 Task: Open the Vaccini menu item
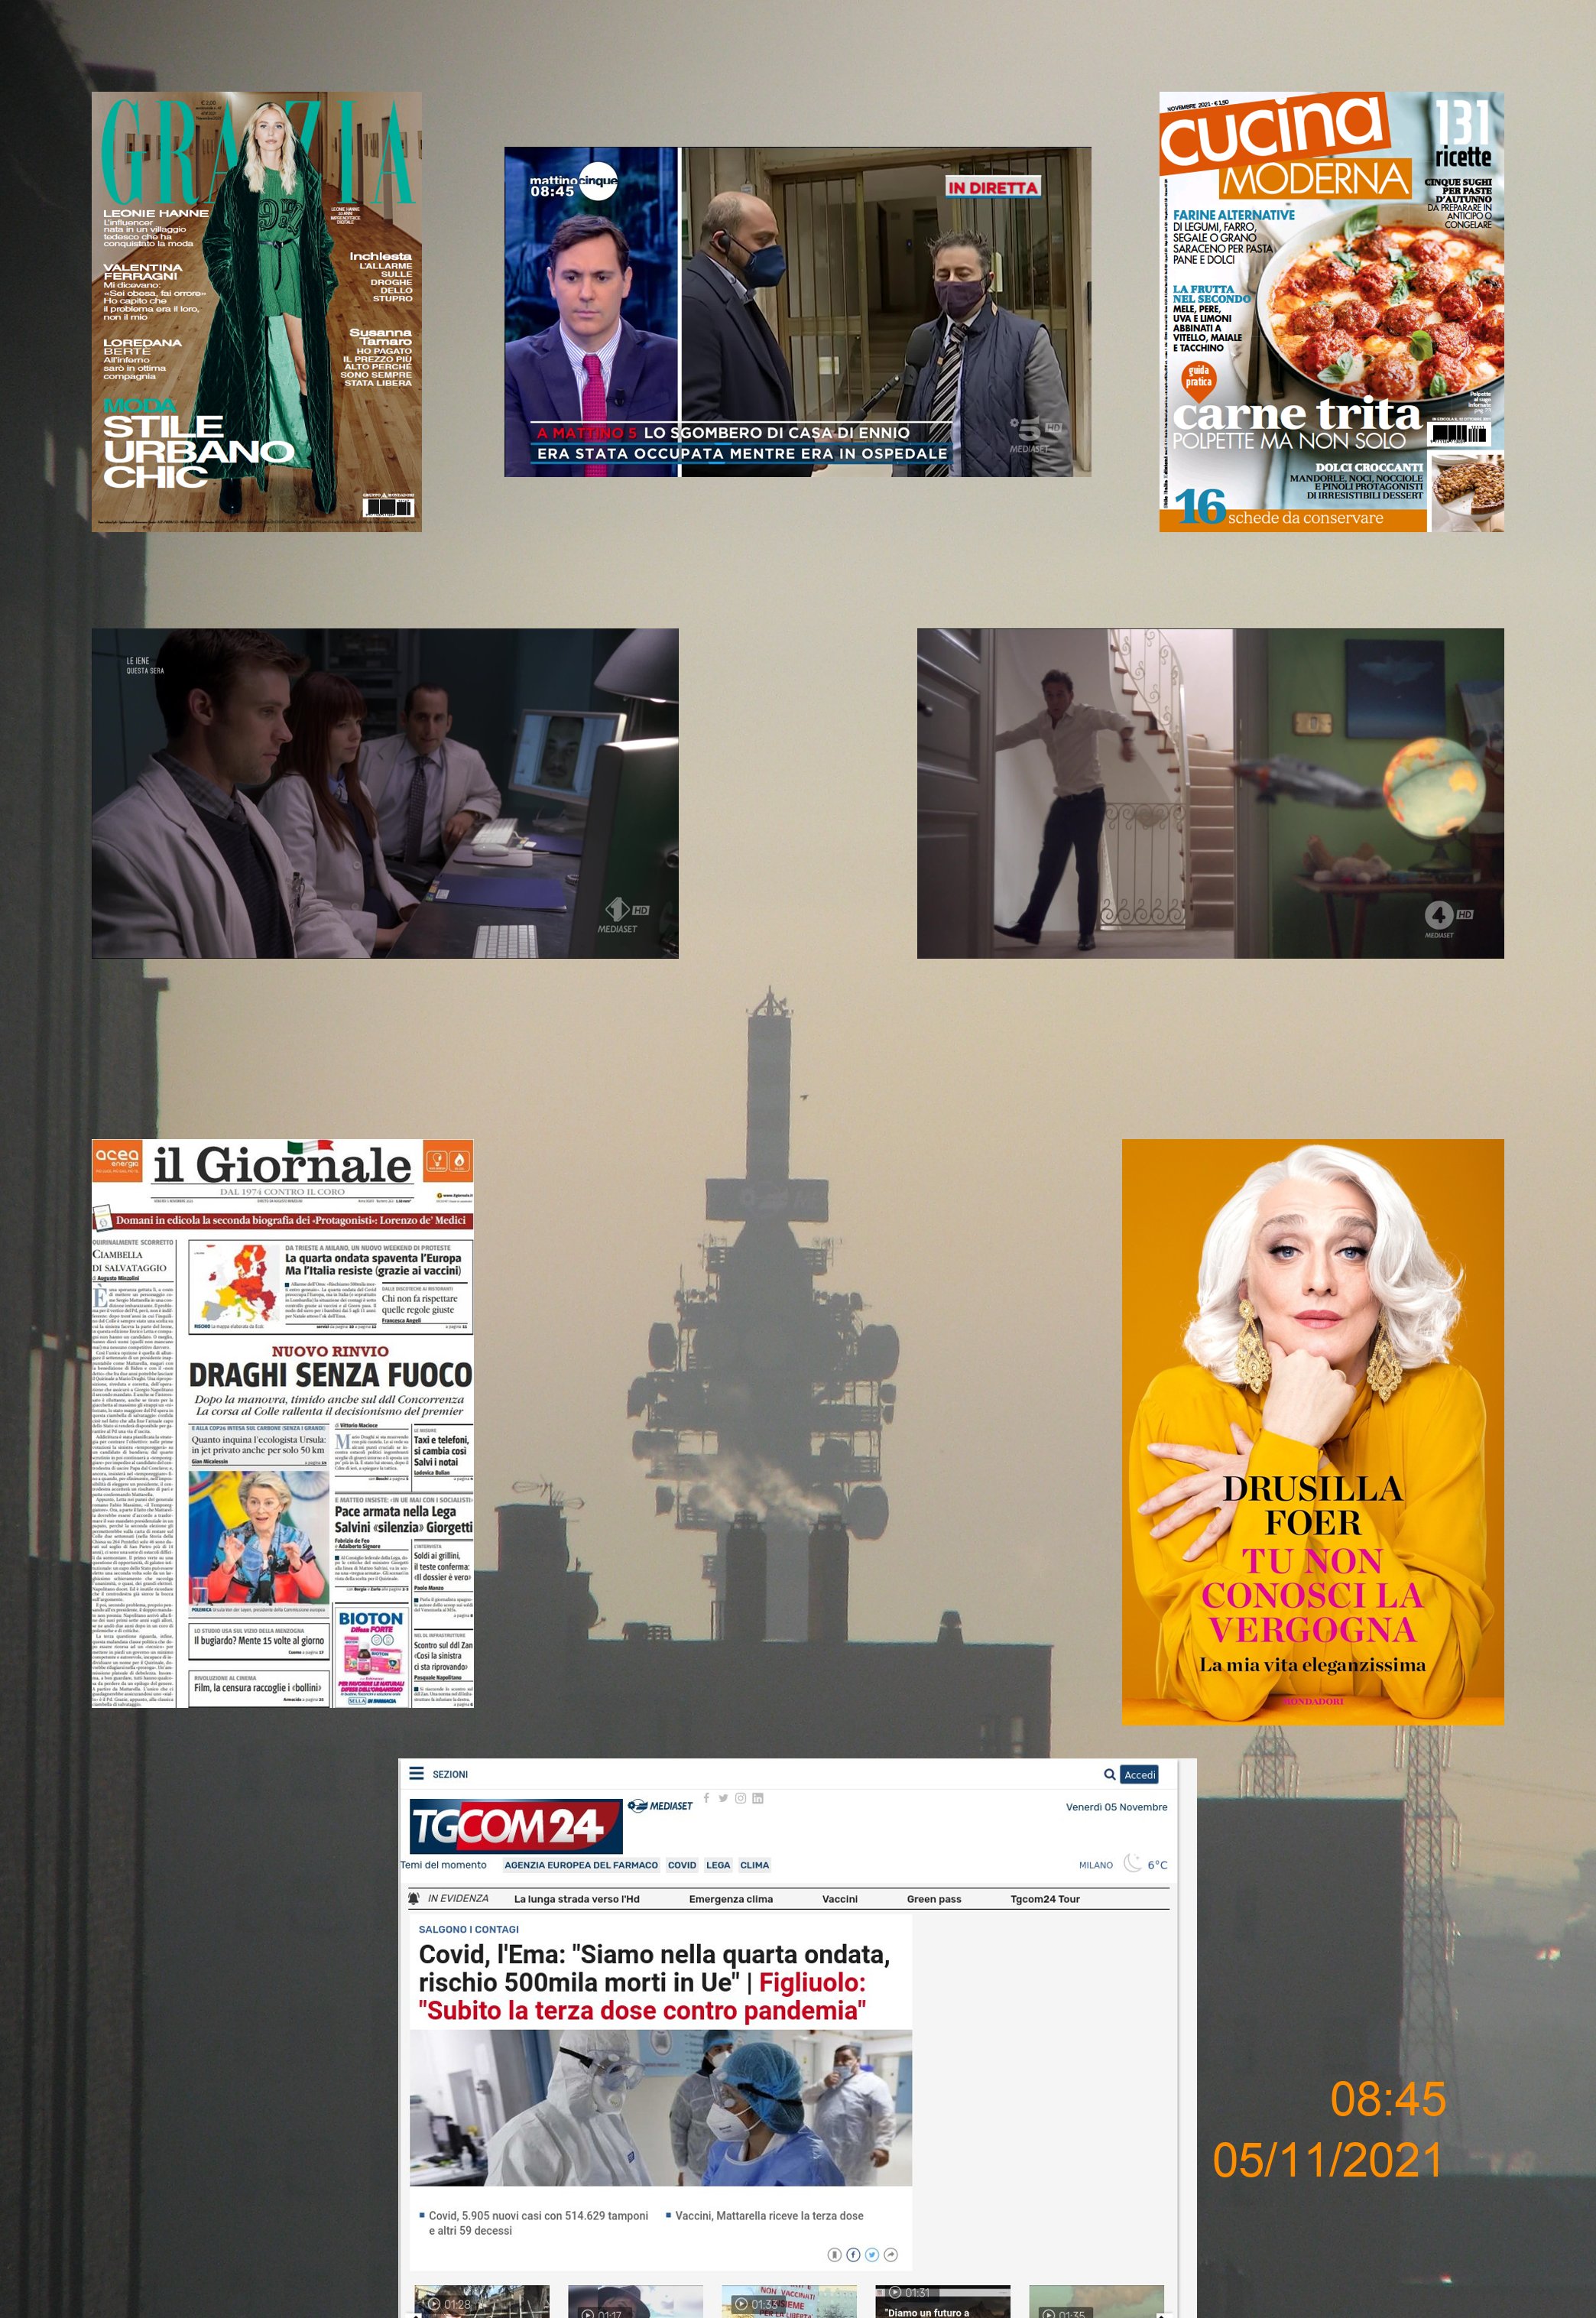[839, 1898]
